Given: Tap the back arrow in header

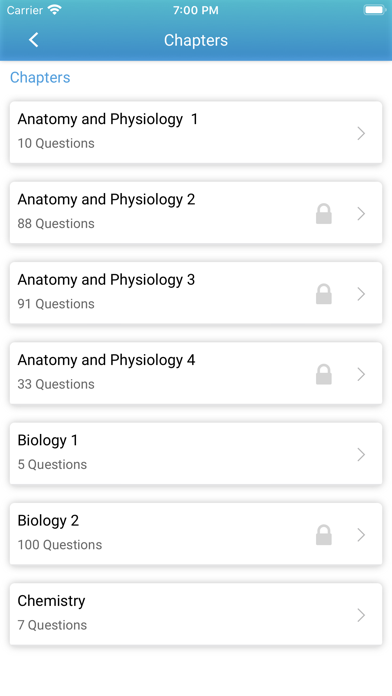Looking at the screenshot, I should (x=34, y=40).
